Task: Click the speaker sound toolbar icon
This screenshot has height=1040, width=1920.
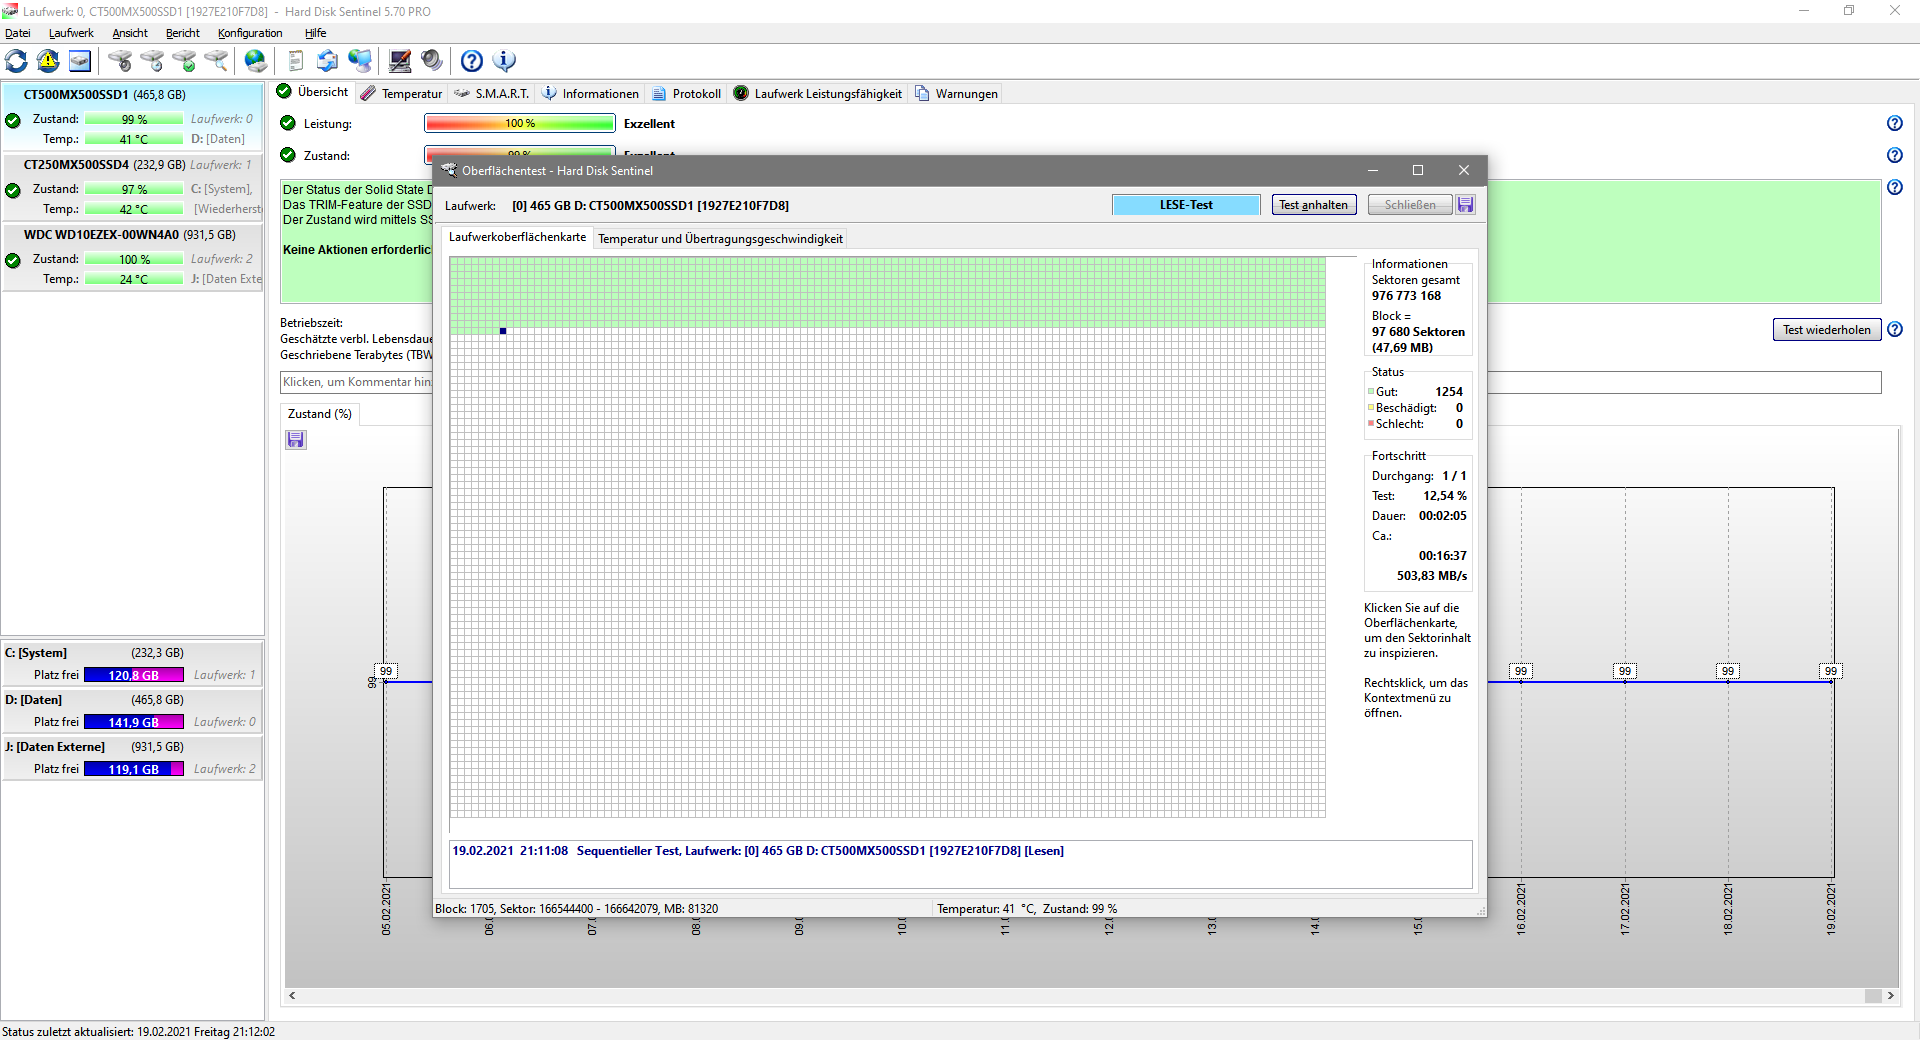Action: click(432, 61)
